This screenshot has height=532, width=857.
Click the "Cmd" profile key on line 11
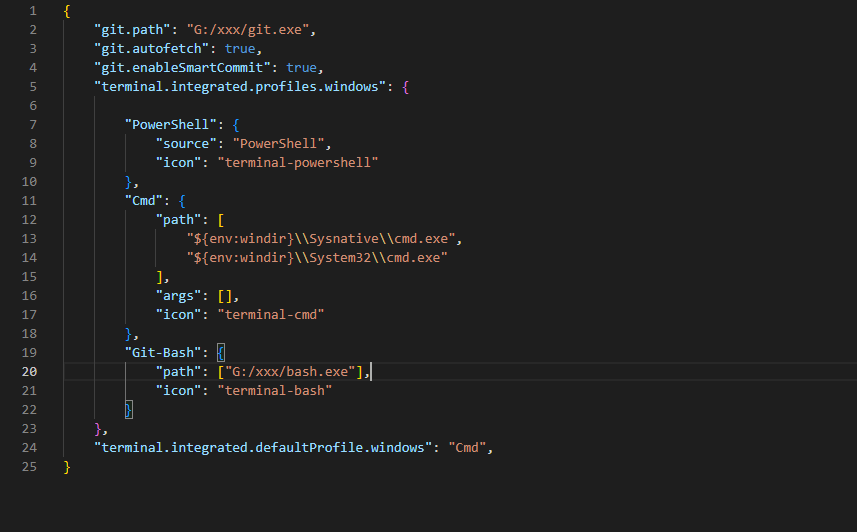tap(144, 200)
